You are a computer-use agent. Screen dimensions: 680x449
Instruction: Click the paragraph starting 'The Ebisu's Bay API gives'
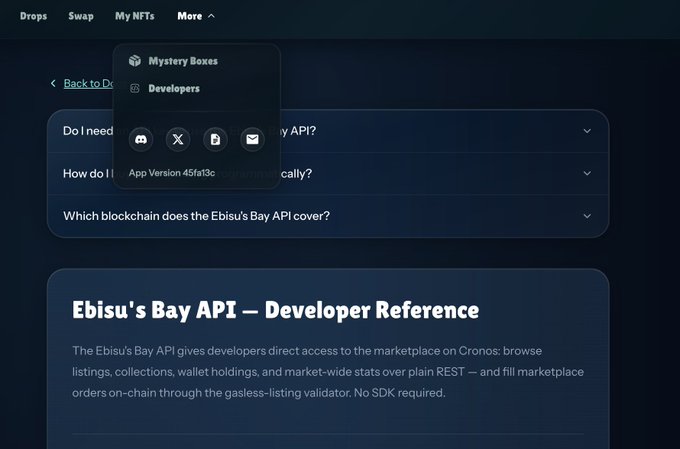(328, 372)
